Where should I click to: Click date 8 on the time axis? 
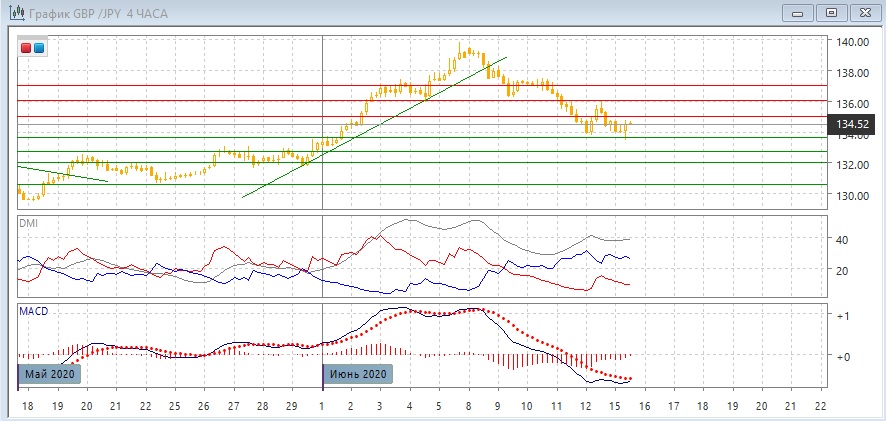point(468,406)
